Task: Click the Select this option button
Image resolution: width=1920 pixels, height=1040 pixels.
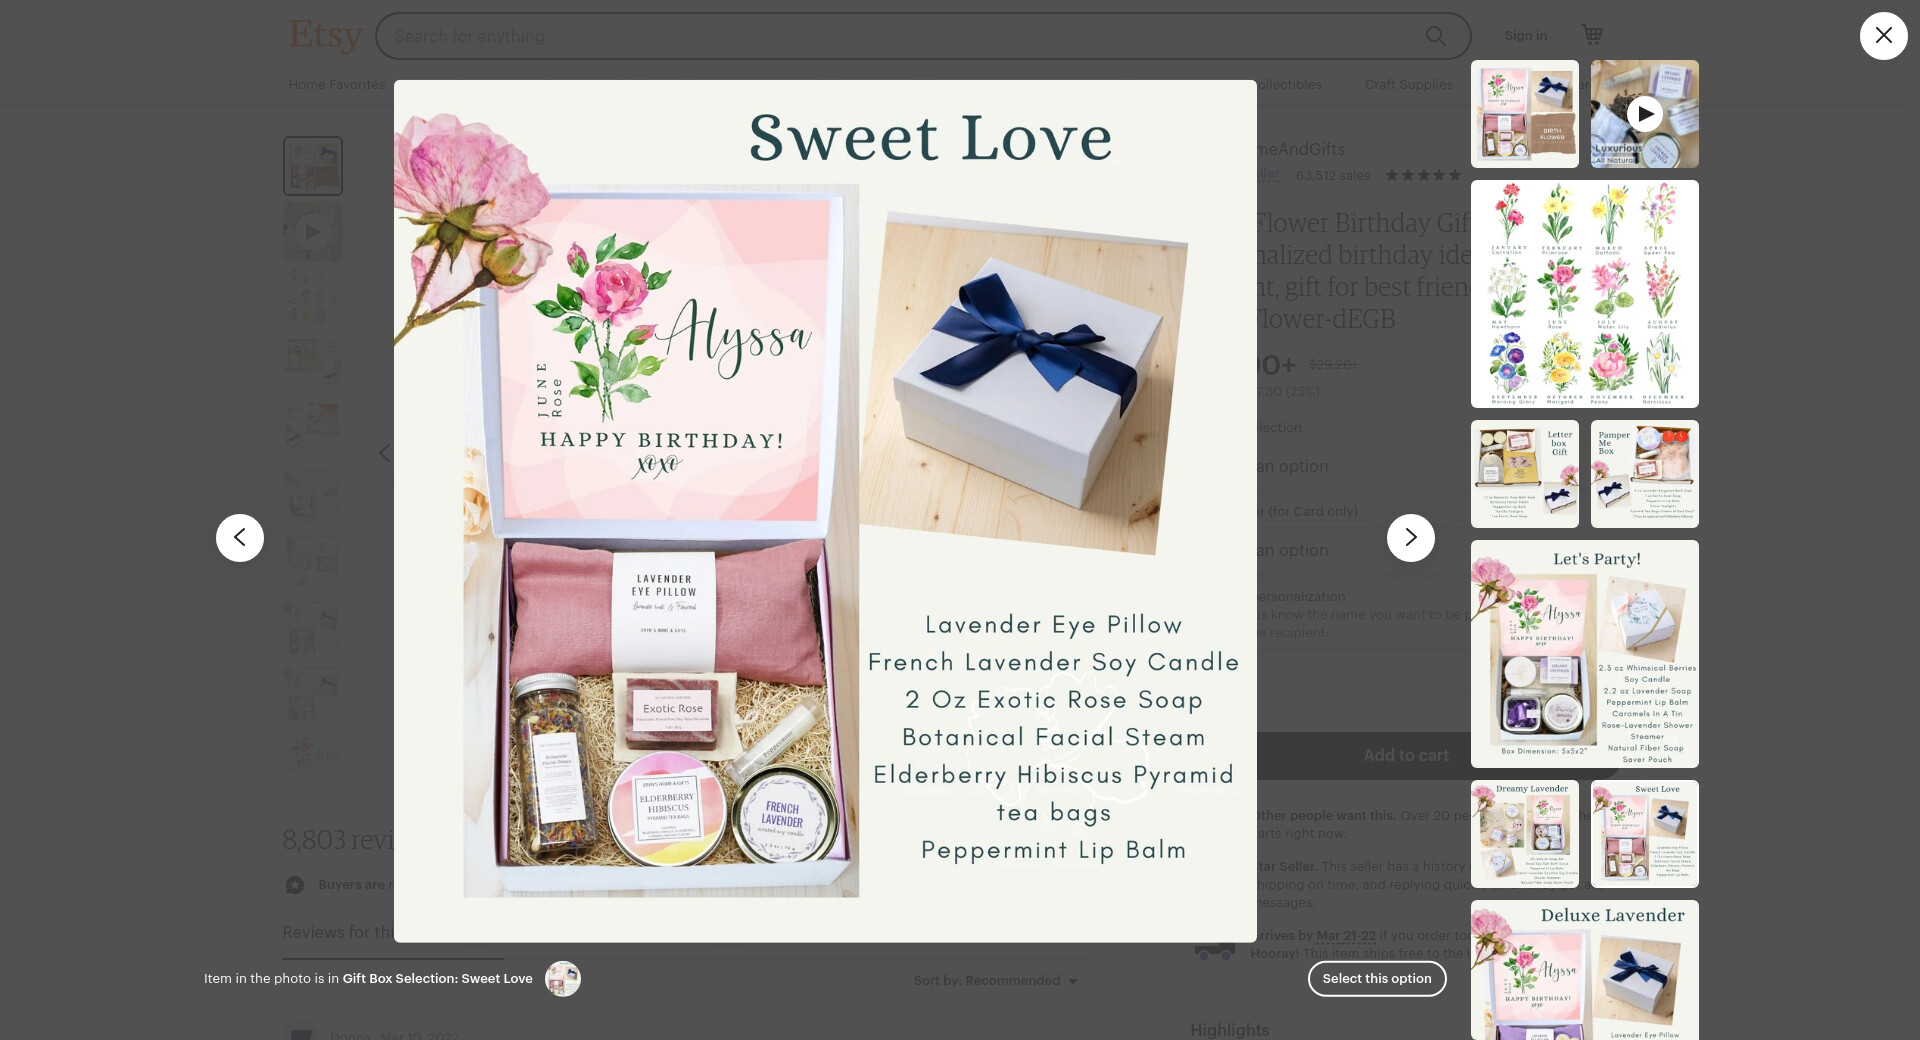Action: 1377,979
